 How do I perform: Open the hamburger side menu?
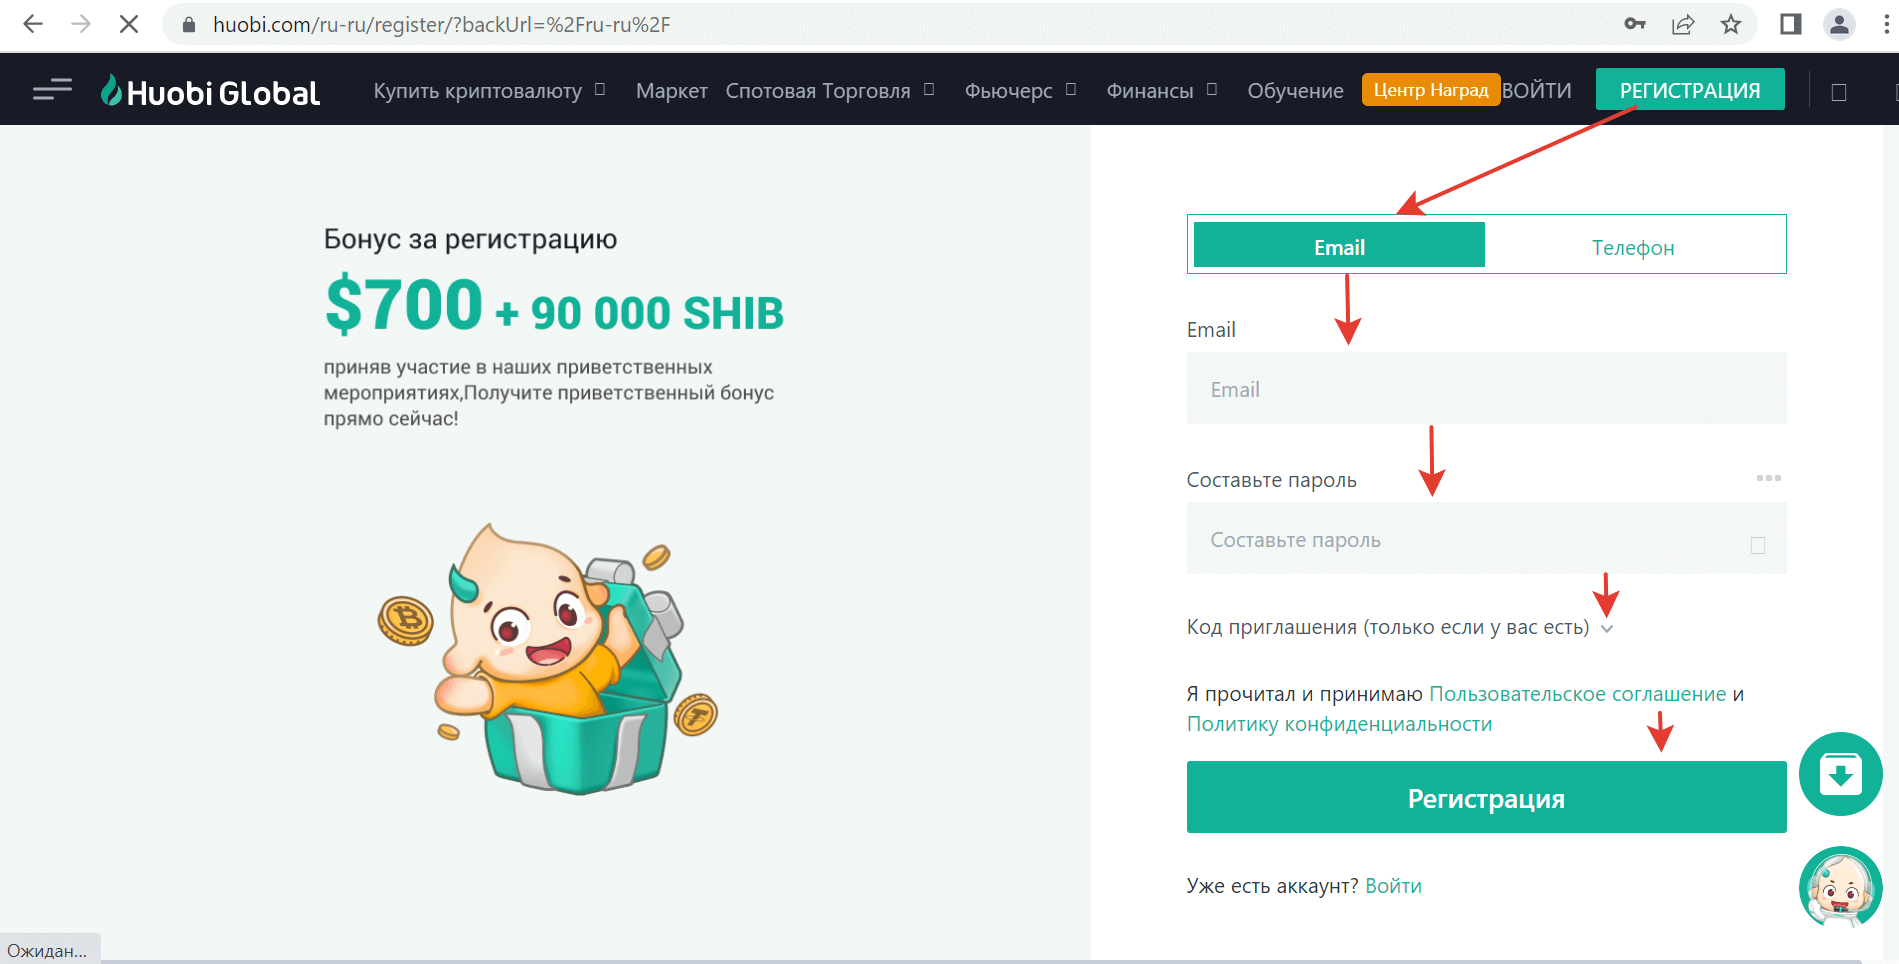(x=52, y=91)
